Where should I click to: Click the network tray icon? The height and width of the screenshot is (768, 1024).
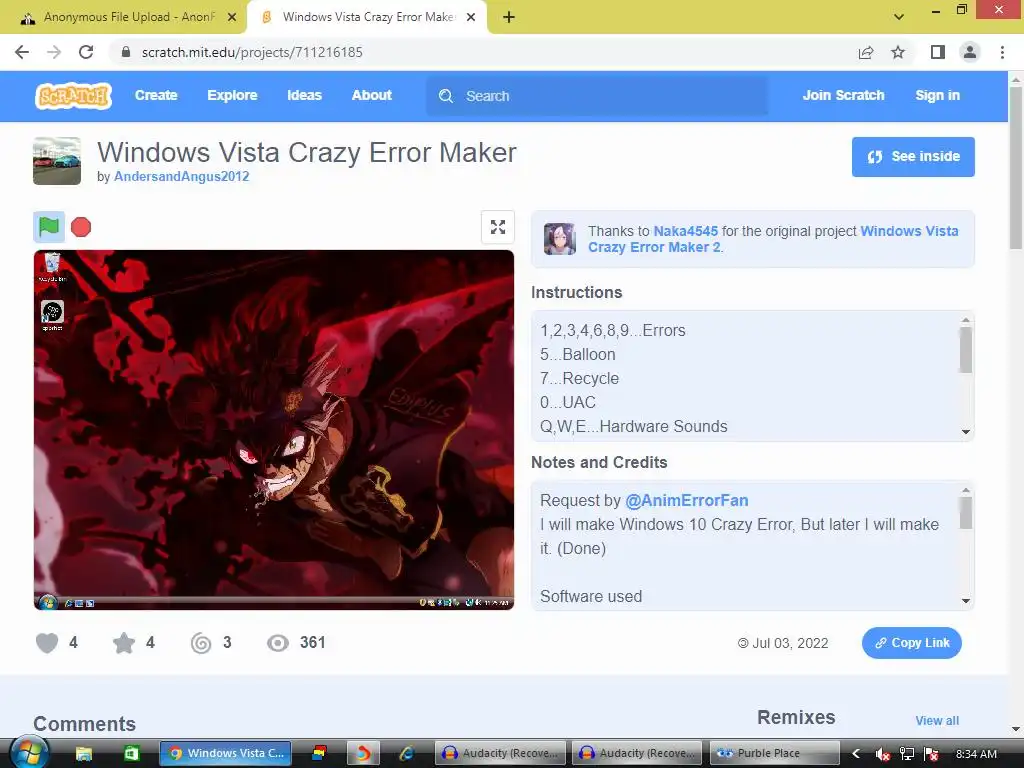pyautogui.click(x=906, y=754)
